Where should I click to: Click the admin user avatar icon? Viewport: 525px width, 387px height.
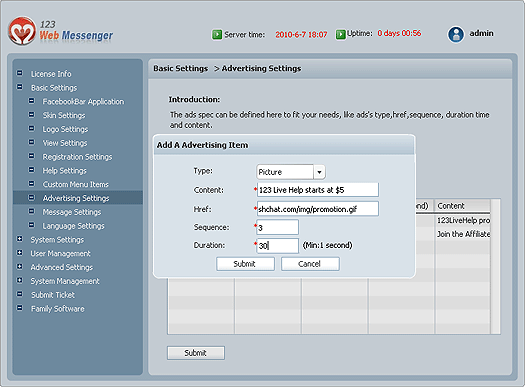click(x=456, y=34)
